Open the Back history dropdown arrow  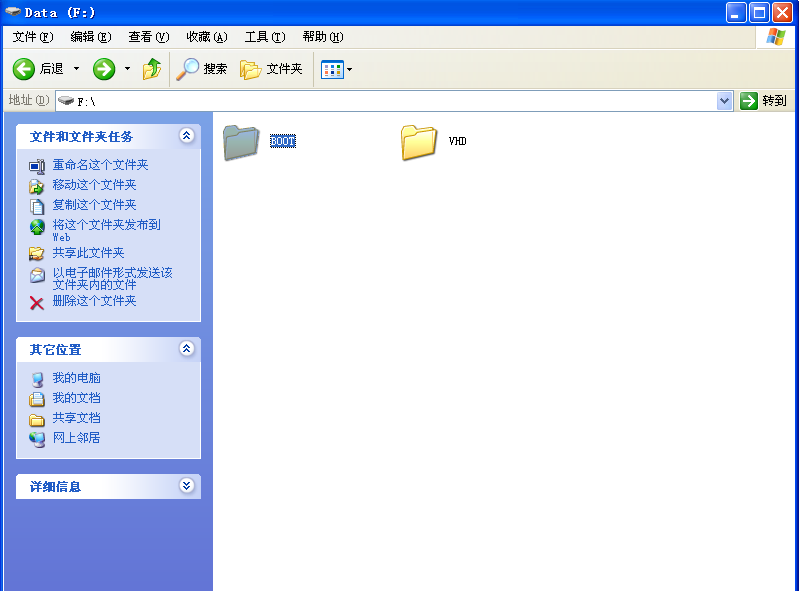click(x=76, y=68)
